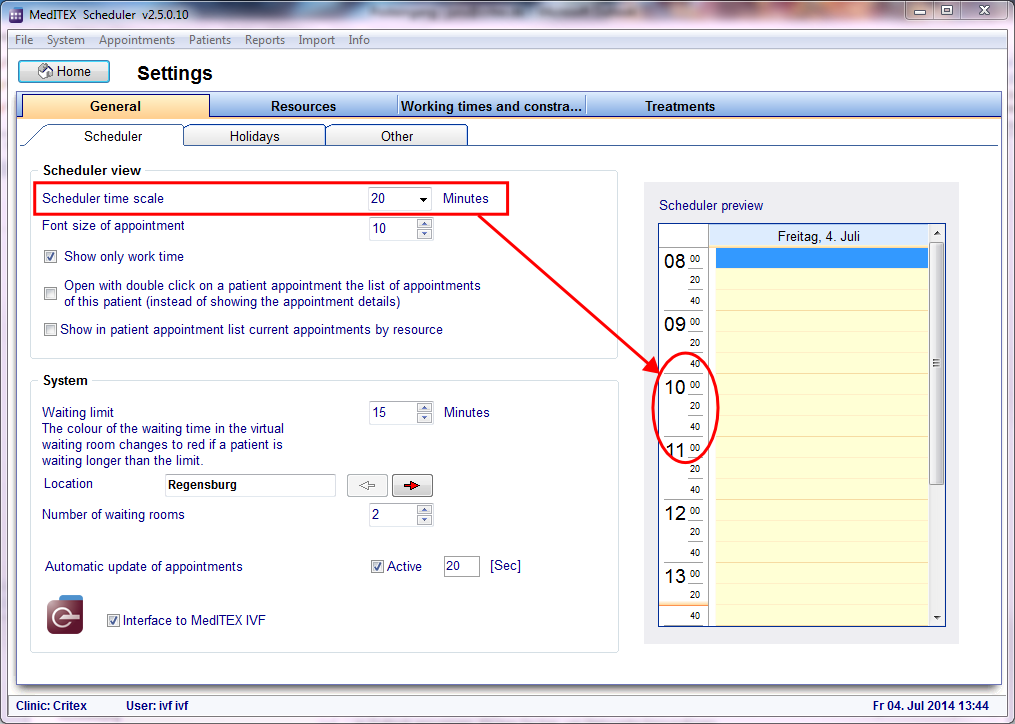
Task: Click the number of waiting rooms field
Action: point(393,515)
